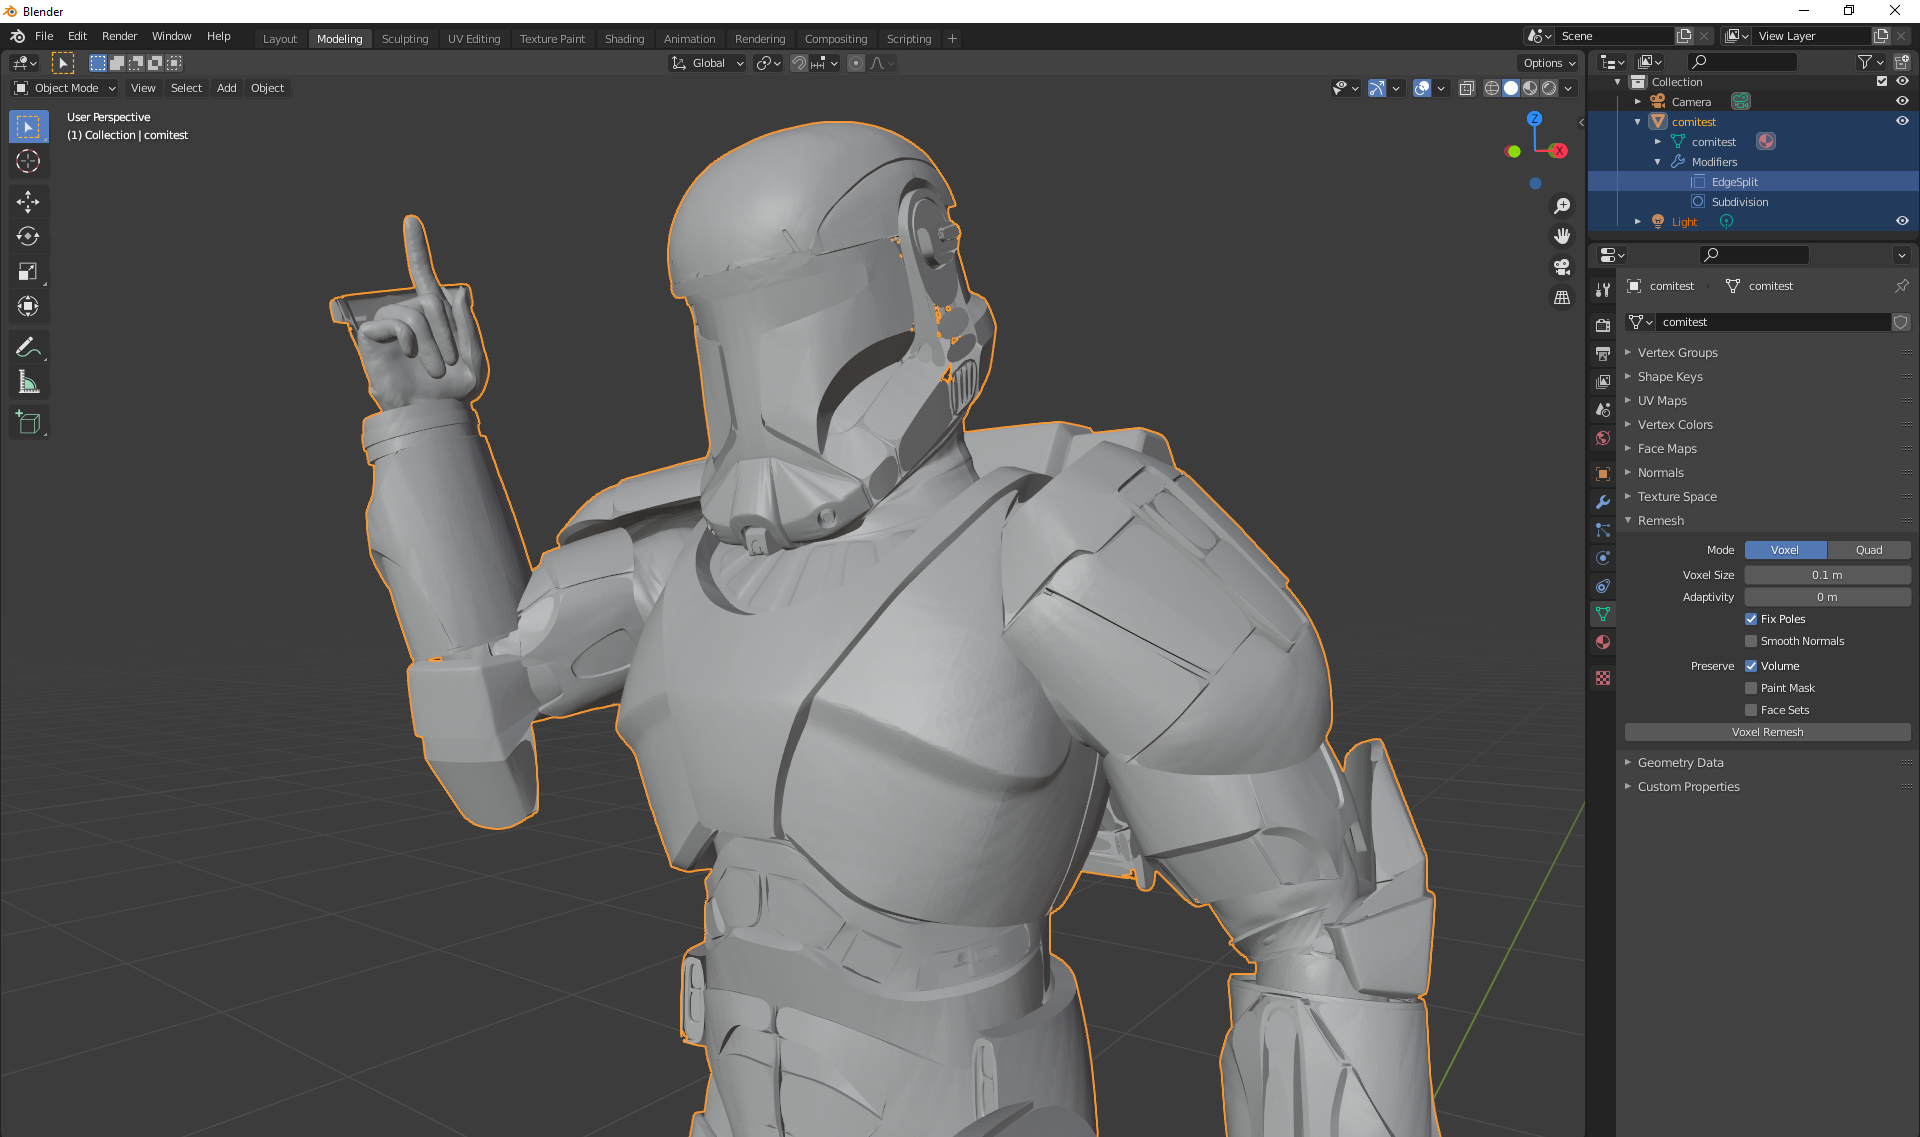Select the Scale tool
Image resolution: width=1920 pixels, height=1137 pixels.
pyautogui.click(x=28, y=272)
